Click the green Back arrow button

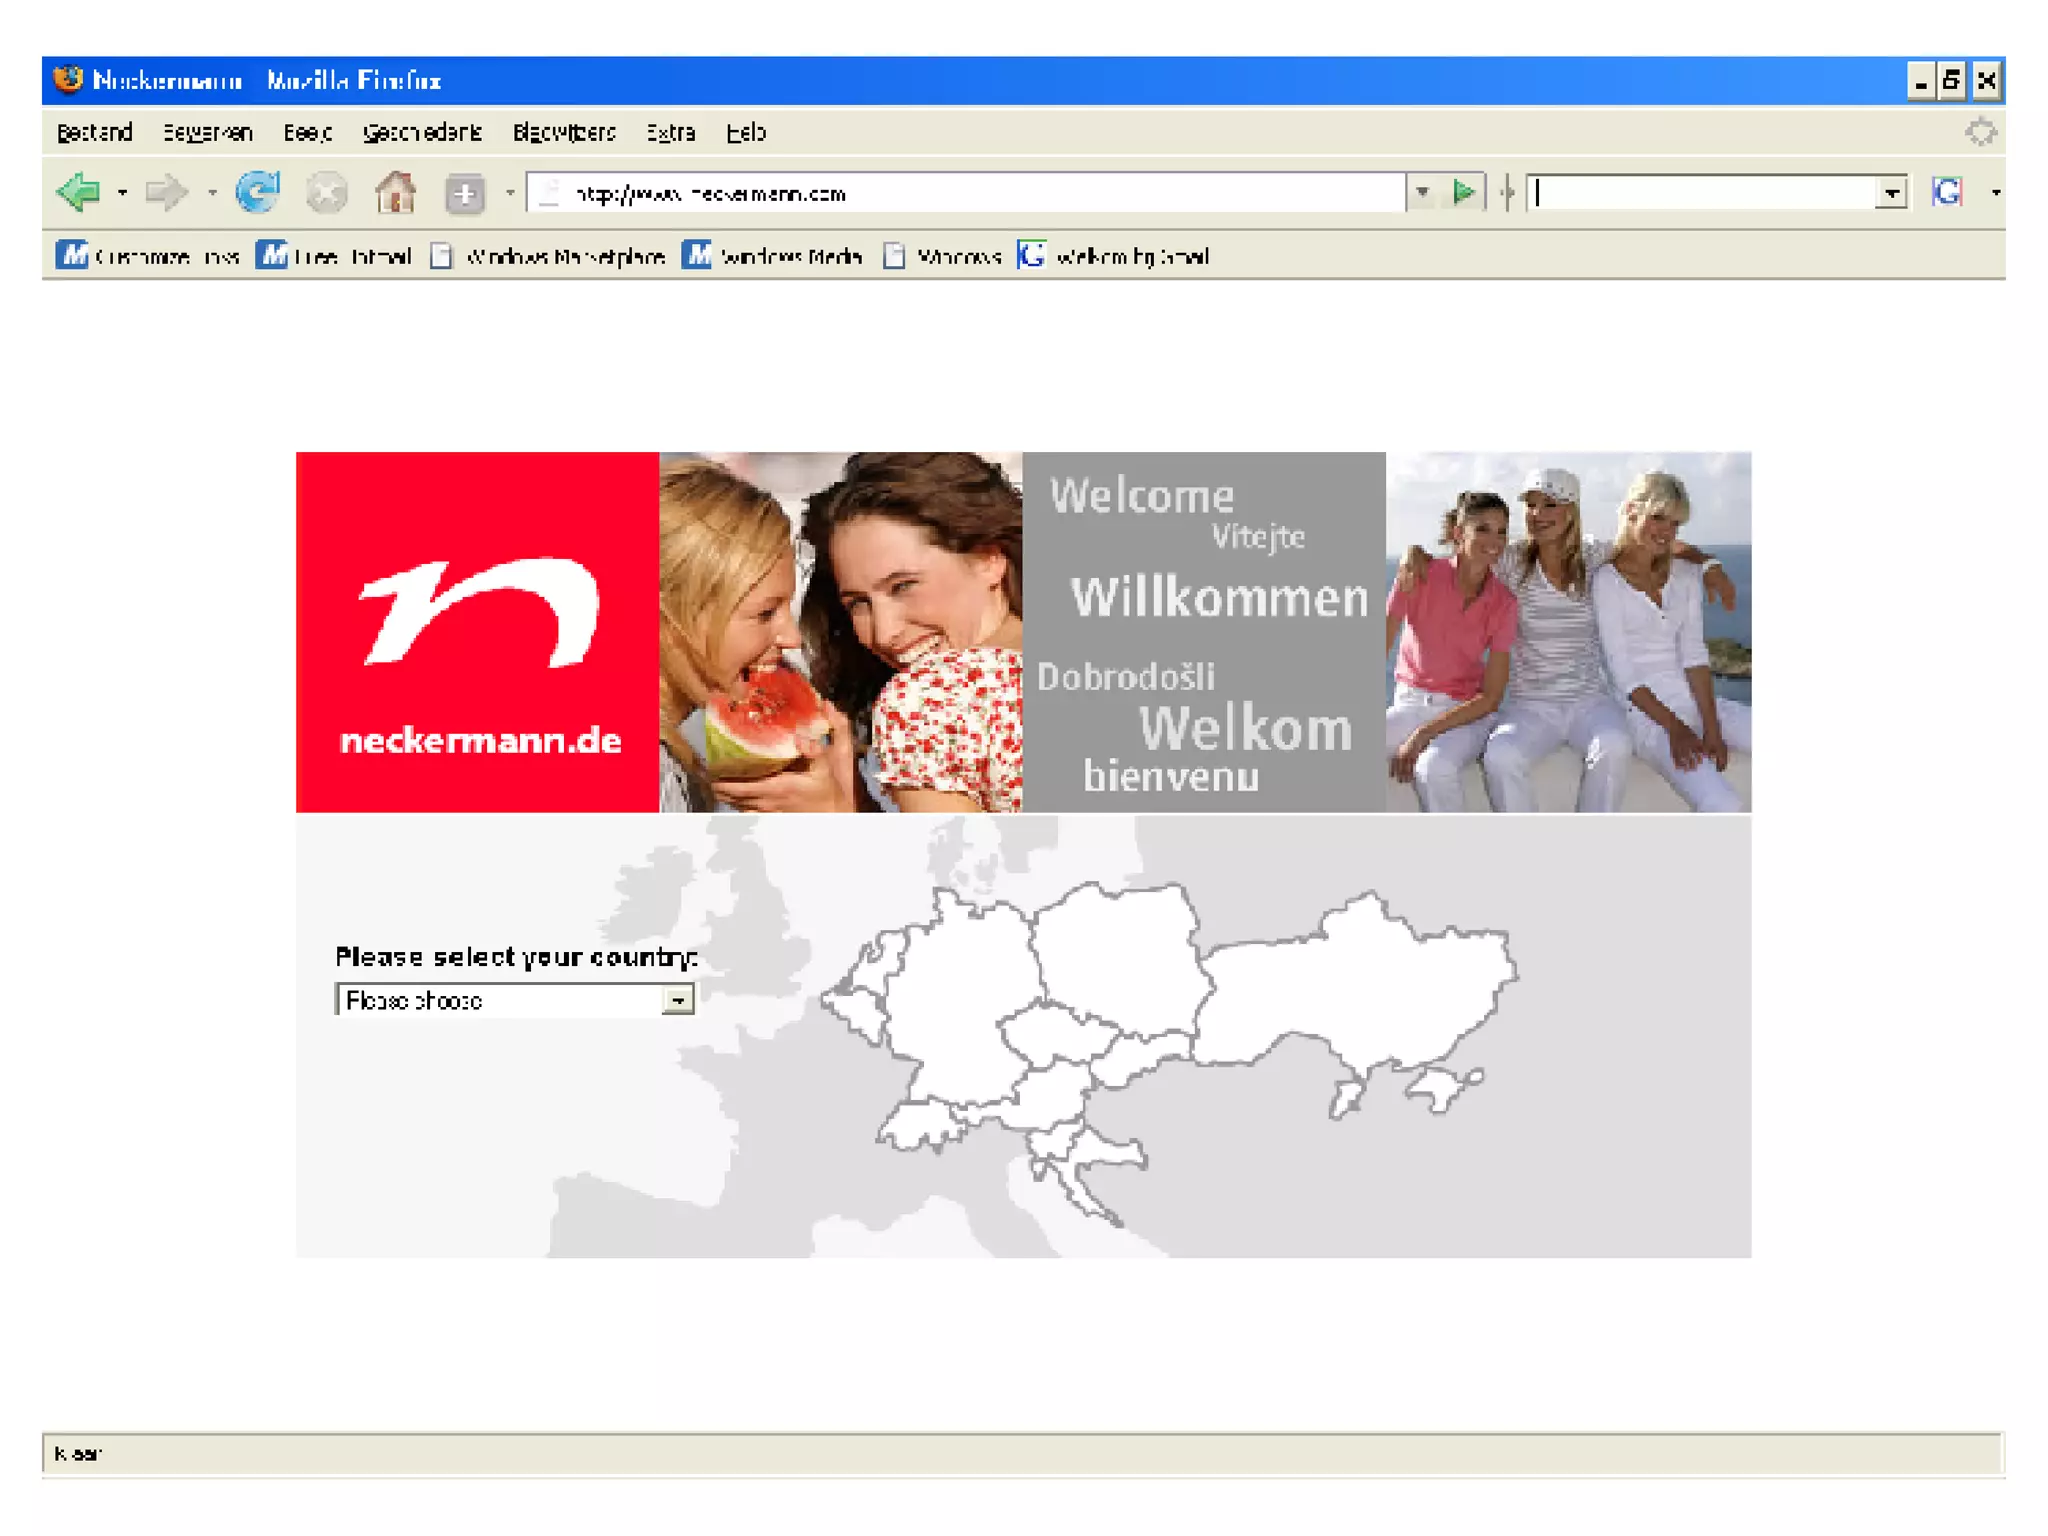click(x=79, y=192)
